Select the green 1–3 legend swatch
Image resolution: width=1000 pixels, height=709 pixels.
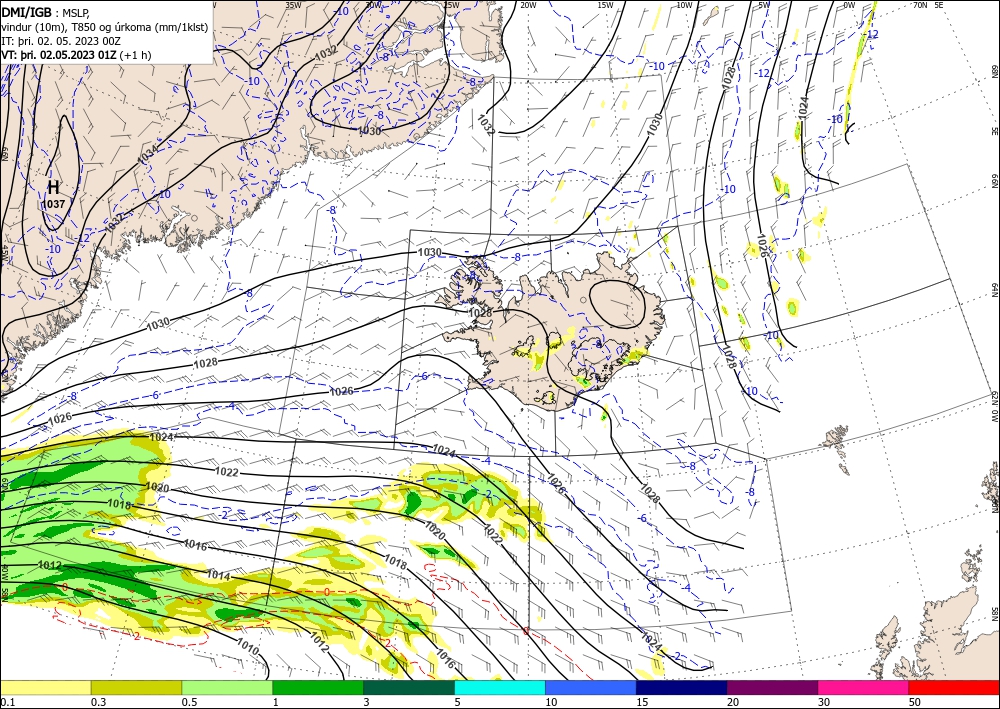(318, 687)
